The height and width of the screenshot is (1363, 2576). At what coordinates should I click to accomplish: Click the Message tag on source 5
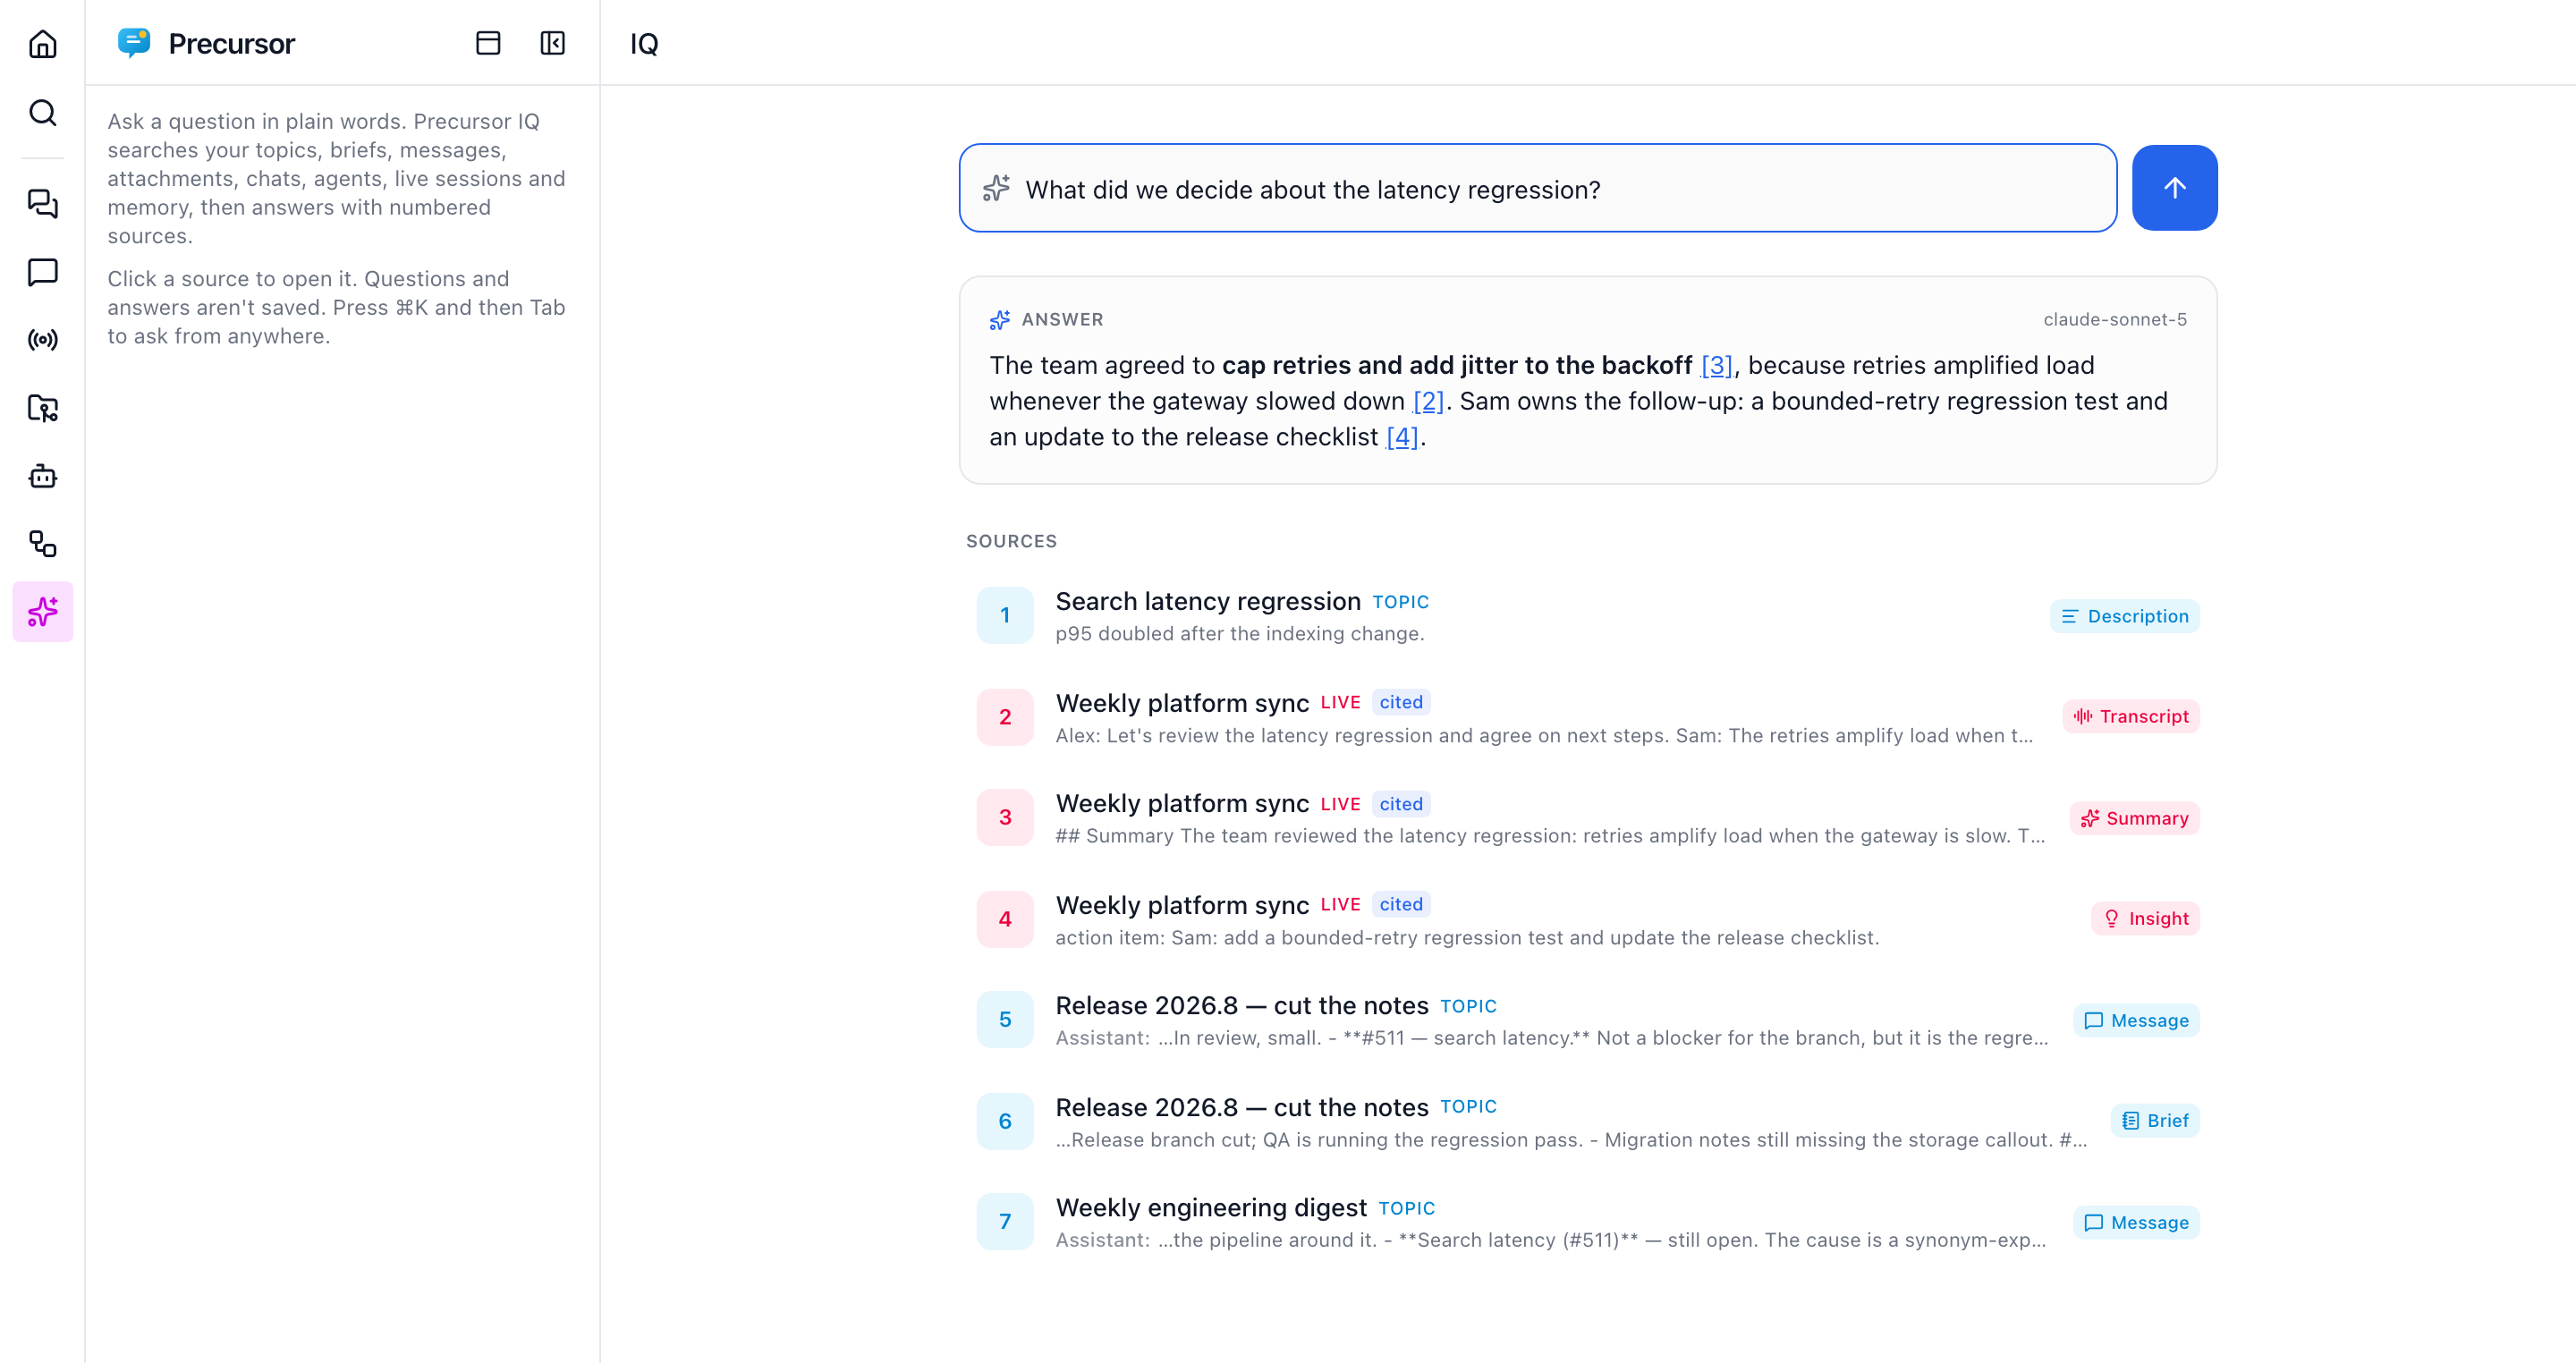2136,1021
